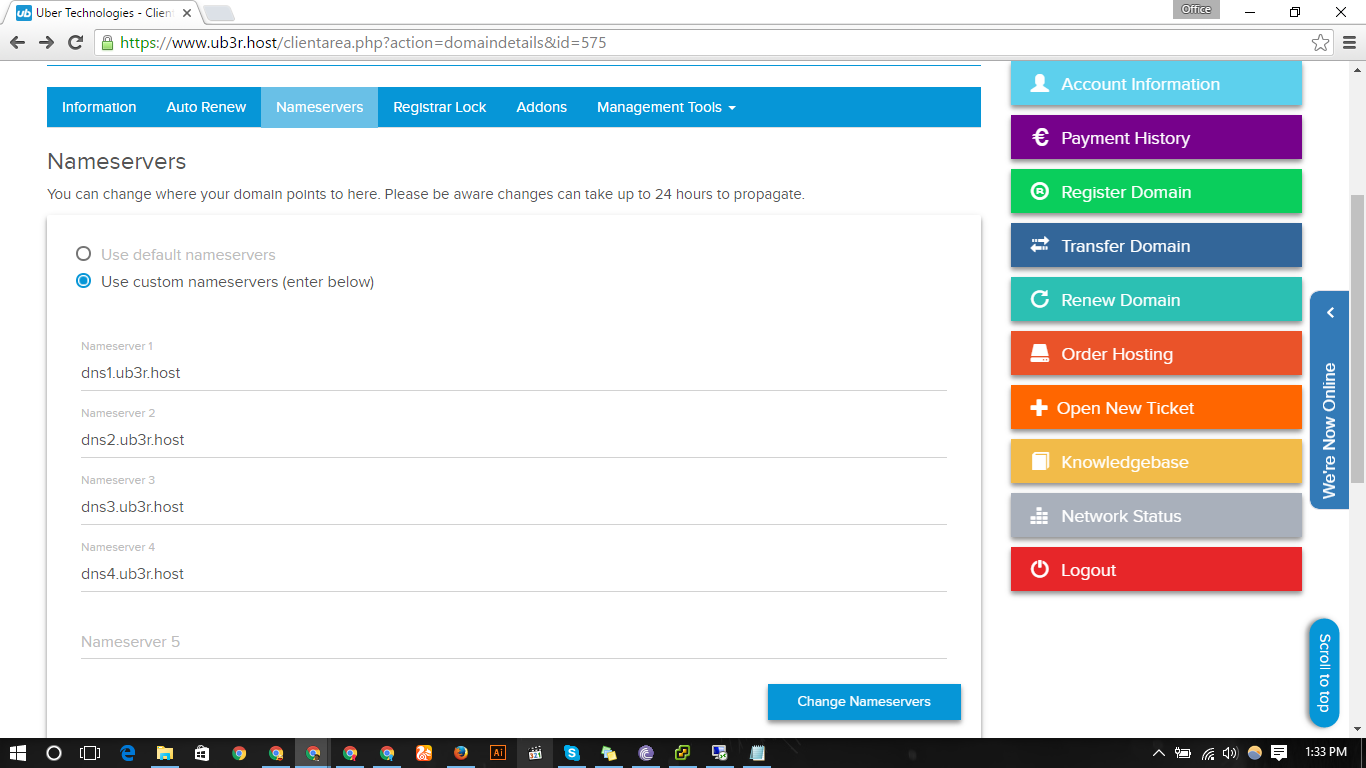Go back to the previous page
Viewport: 1366px width, 768px height.
click(x=17, y=43)
